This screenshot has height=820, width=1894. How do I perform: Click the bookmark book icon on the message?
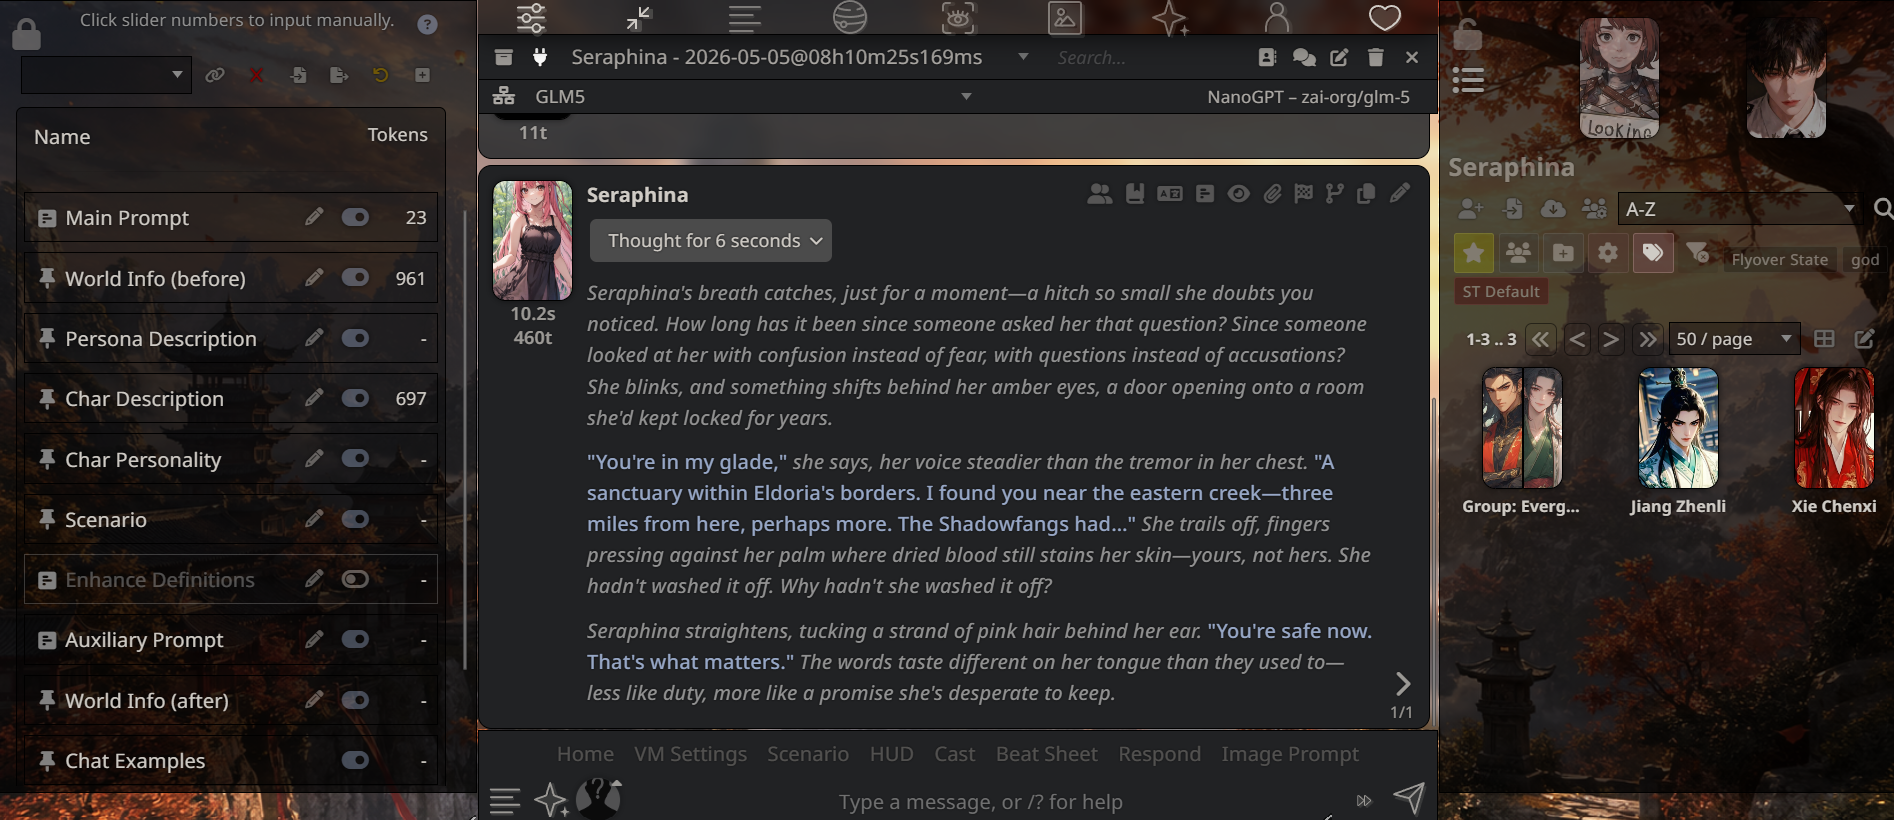pyautogui.click(x=1135, y=193)
